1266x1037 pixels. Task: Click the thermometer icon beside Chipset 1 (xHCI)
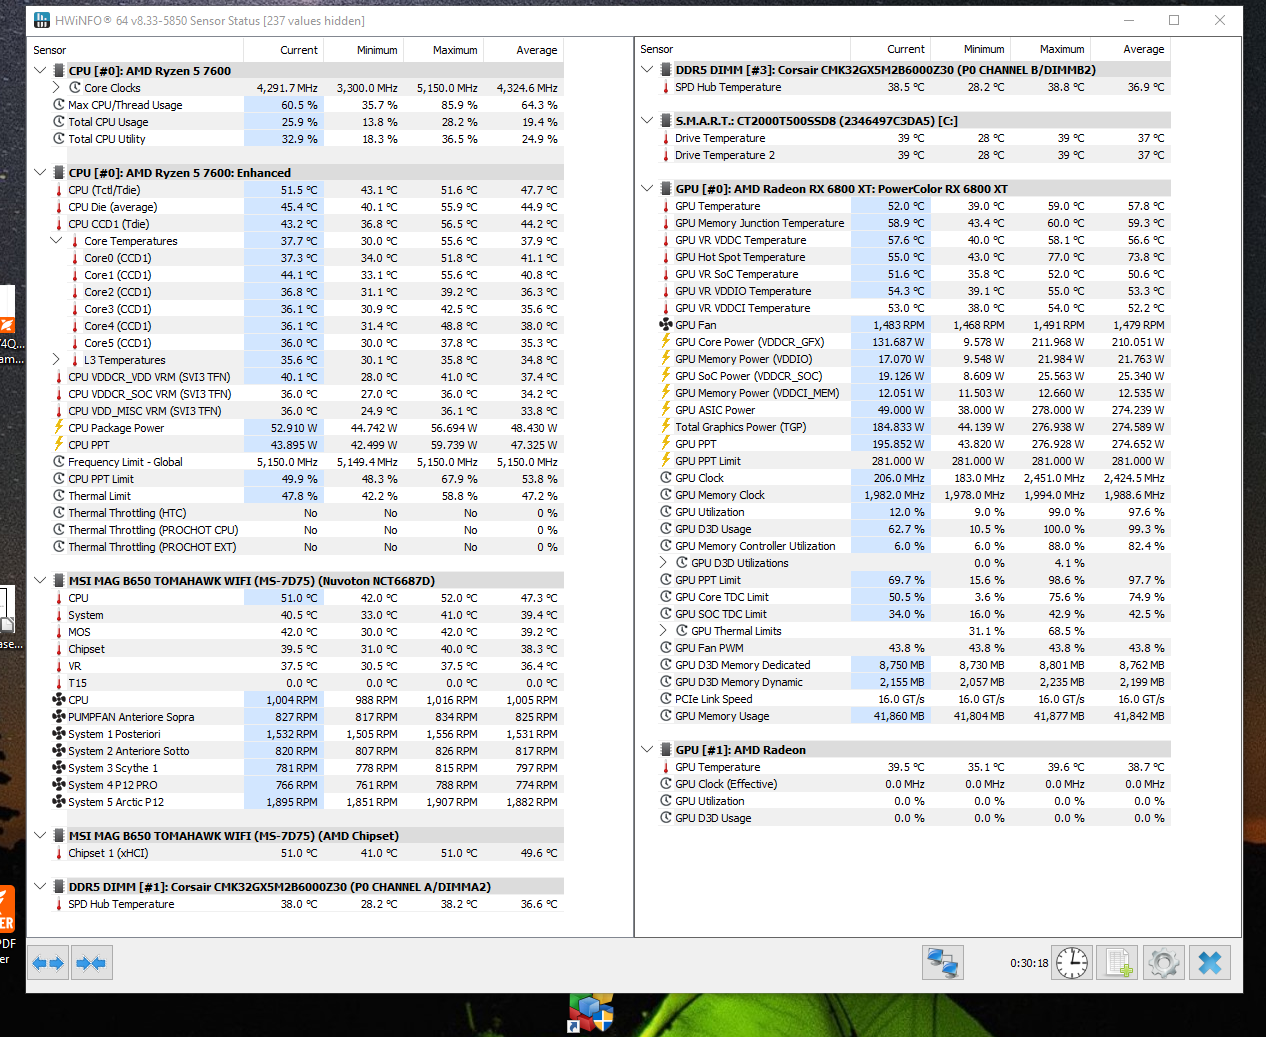click(x=59, y=853)
